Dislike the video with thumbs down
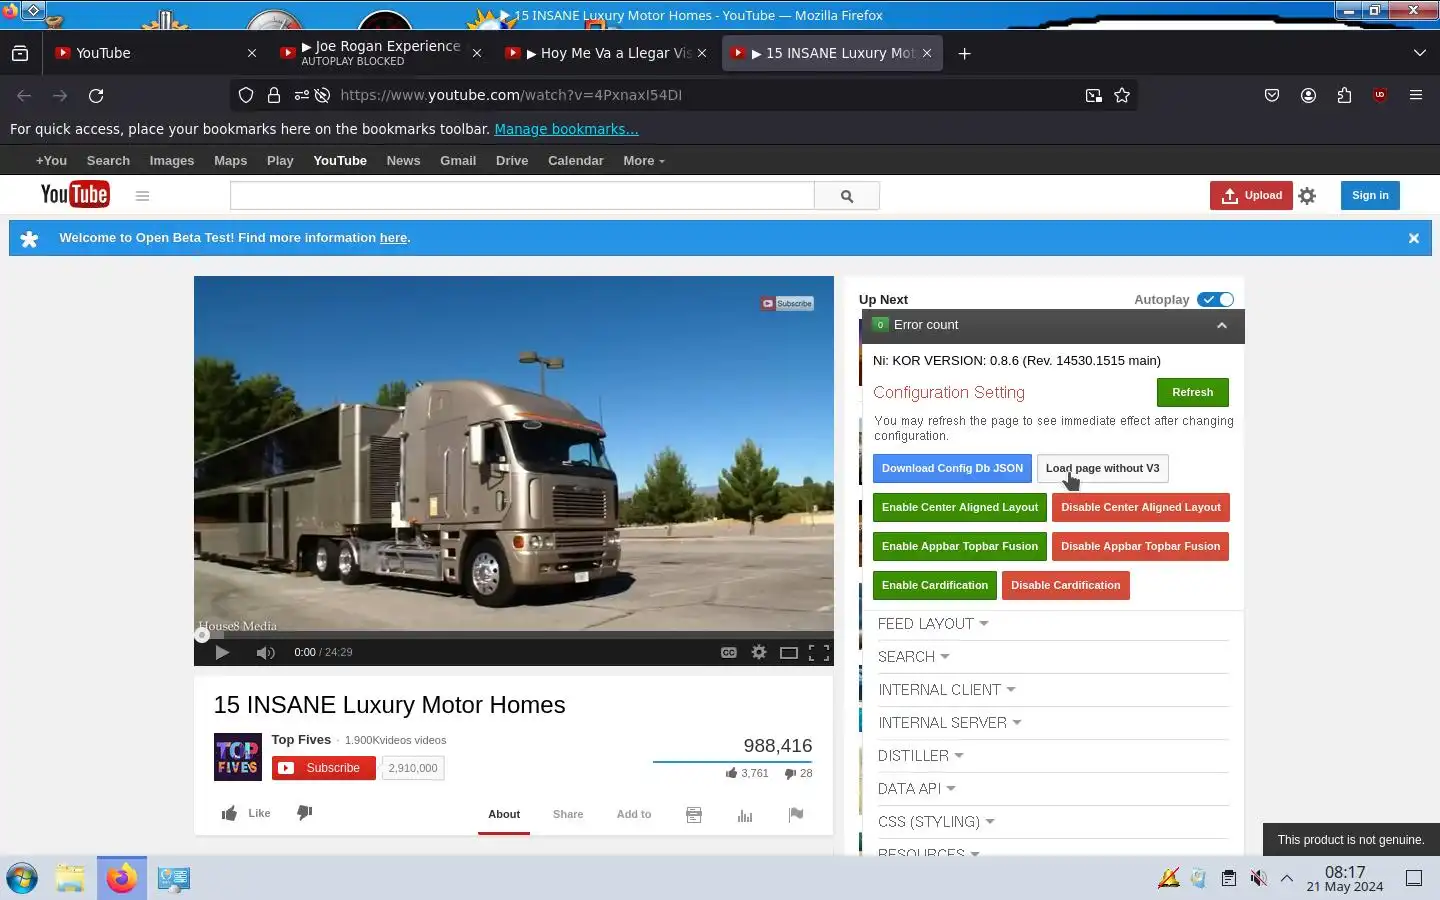 click(305, 813)
